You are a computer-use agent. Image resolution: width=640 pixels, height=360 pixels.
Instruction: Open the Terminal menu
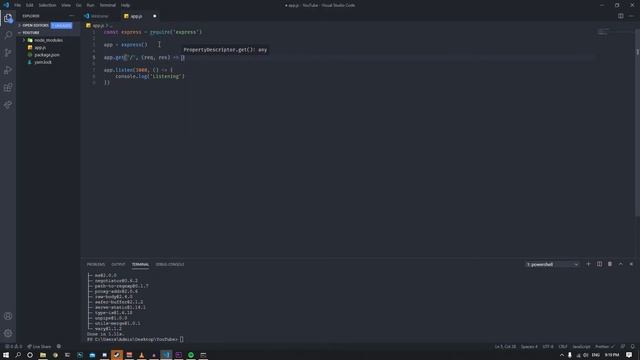[x=108, y=5]
